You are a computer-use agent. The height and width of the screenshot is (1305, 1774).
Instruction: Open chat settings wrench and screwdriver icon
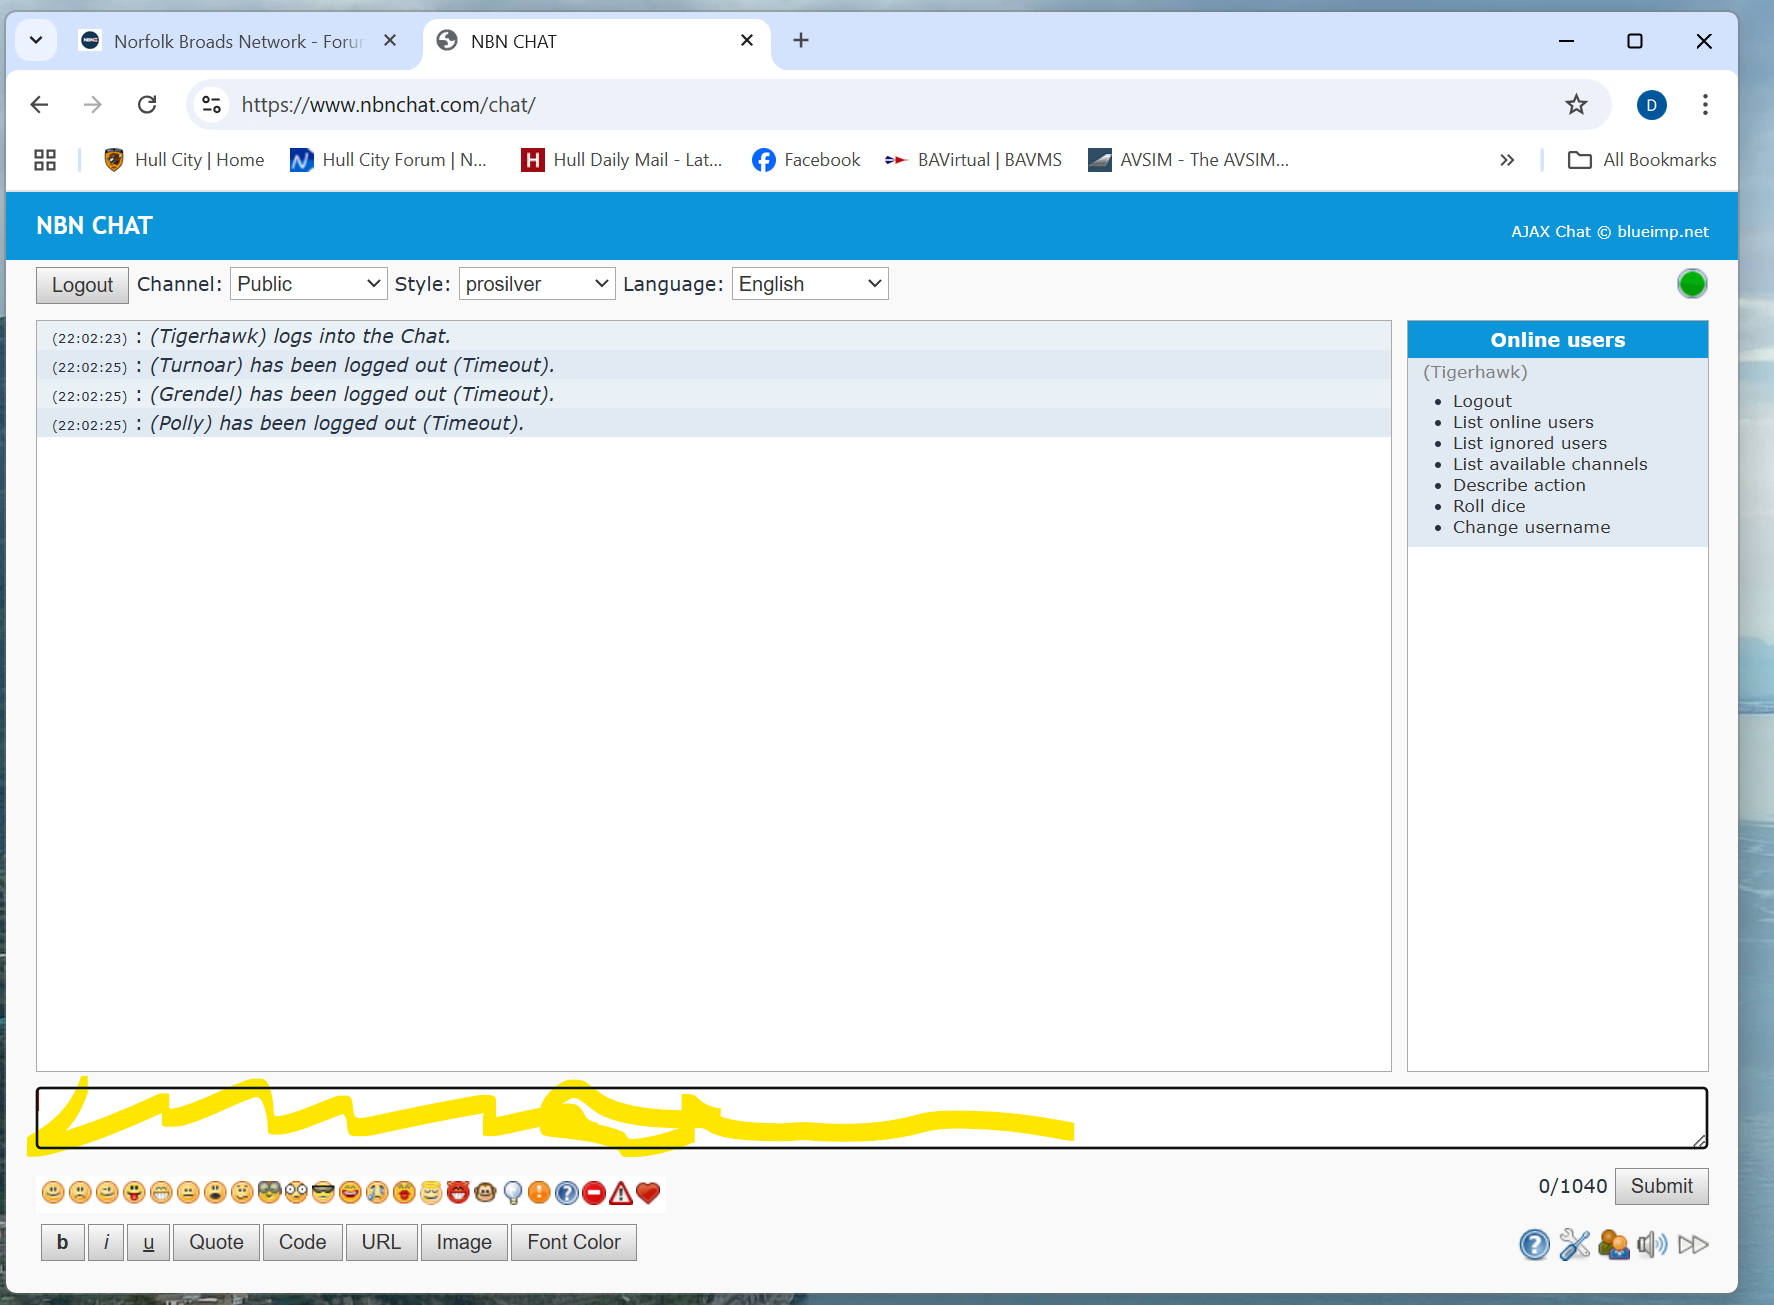click(x=1574, y=1244)
